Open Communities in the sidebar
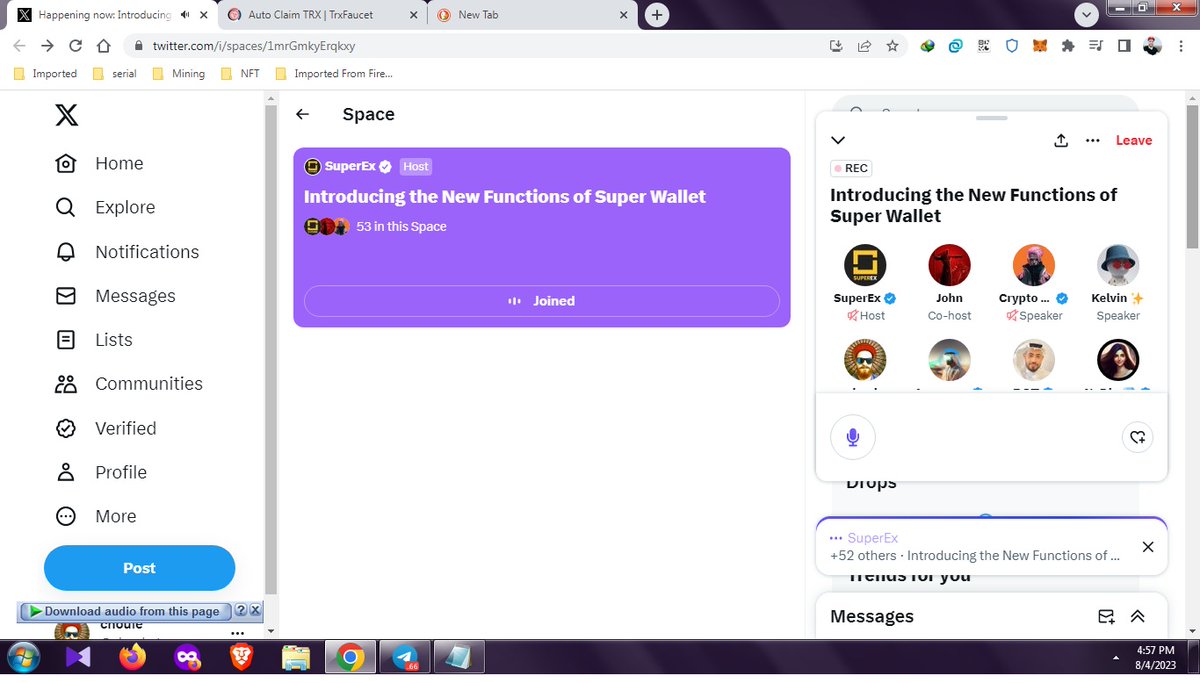The image size is (1200, 683). (x=129, y=384)
